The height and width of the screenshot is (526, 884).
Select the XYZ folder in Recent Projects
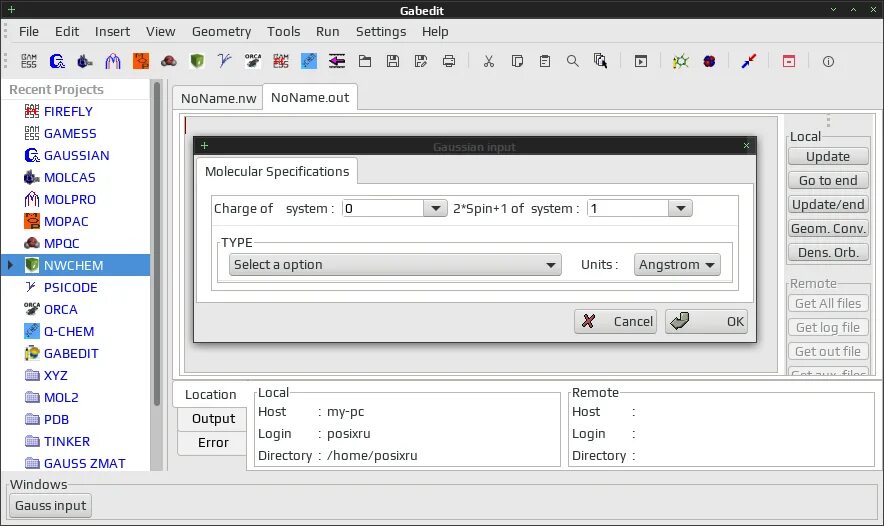55,375
